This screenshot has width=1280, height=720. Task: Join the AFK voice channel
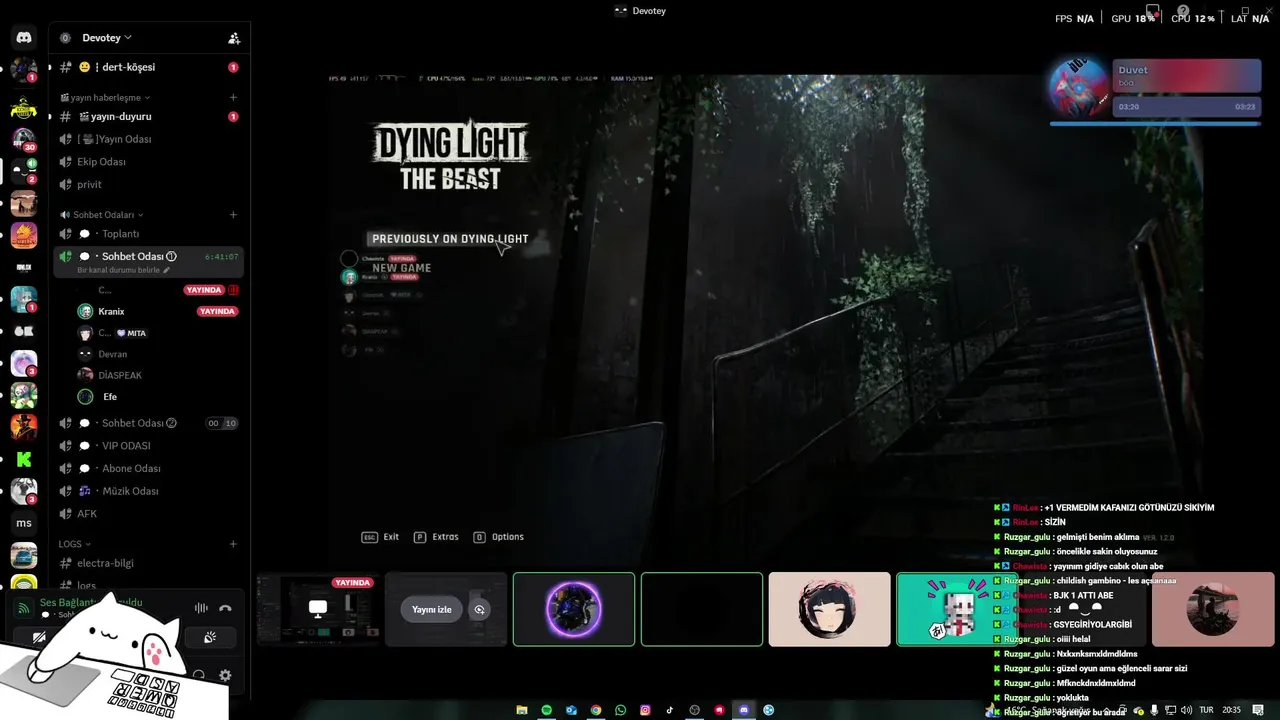point(148,514)
